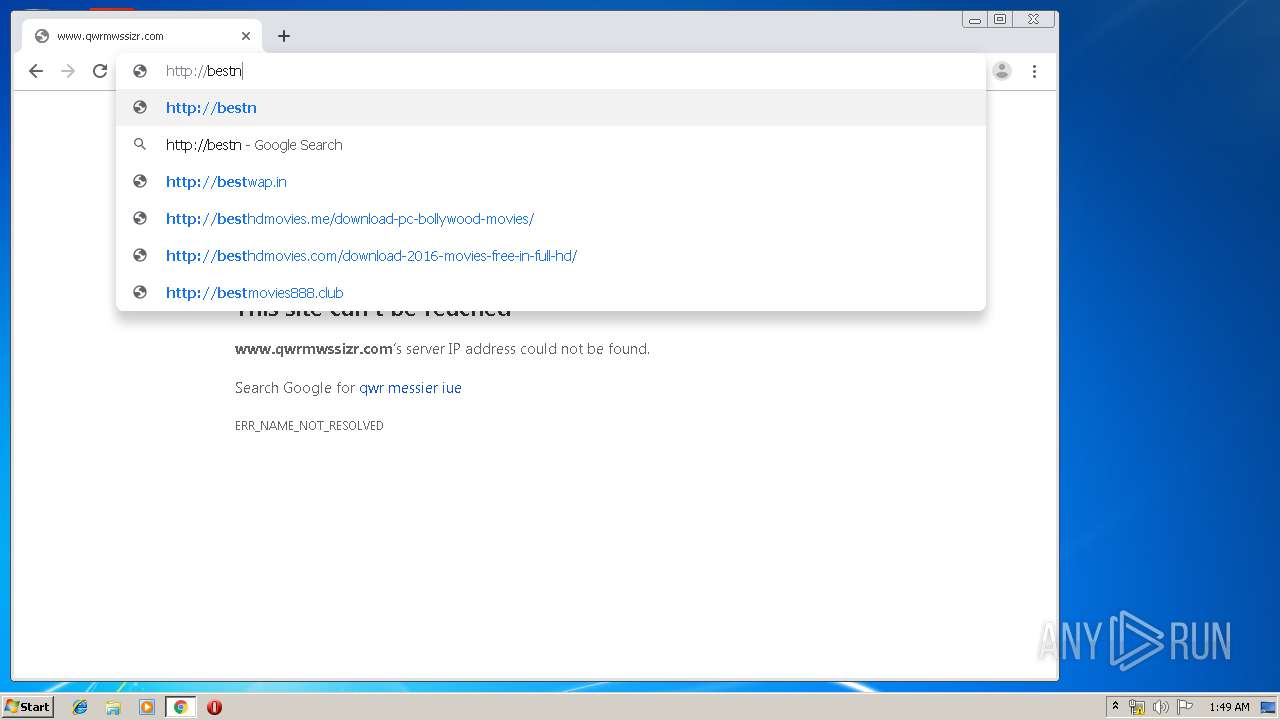1280x720 pixels.
Task: Open Action Center flag icon
Action: [x=1184, y=707]
